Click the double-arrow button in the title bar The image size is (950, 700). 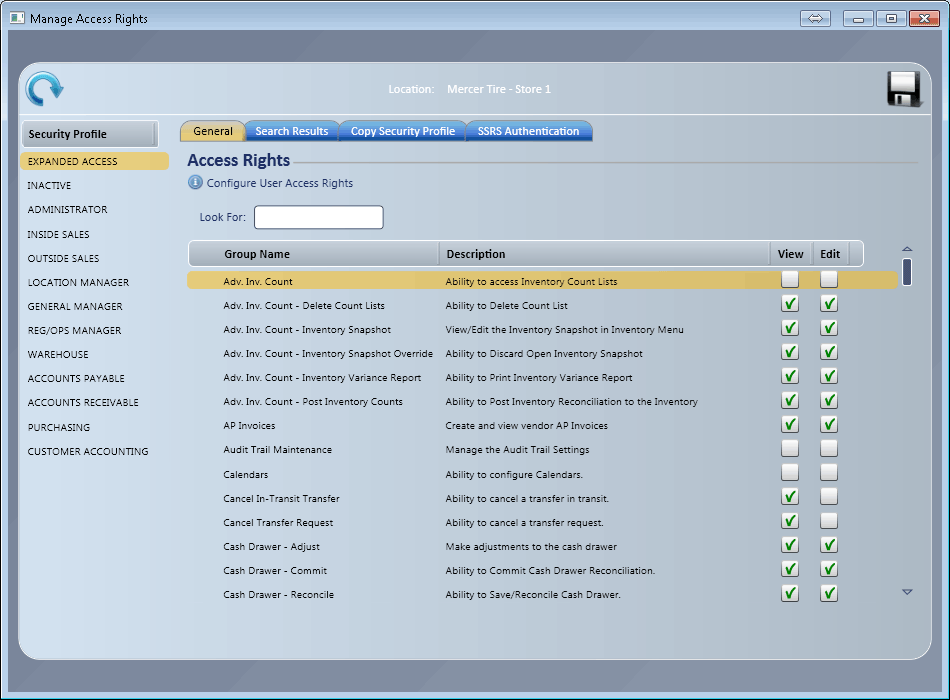[815, 19]
